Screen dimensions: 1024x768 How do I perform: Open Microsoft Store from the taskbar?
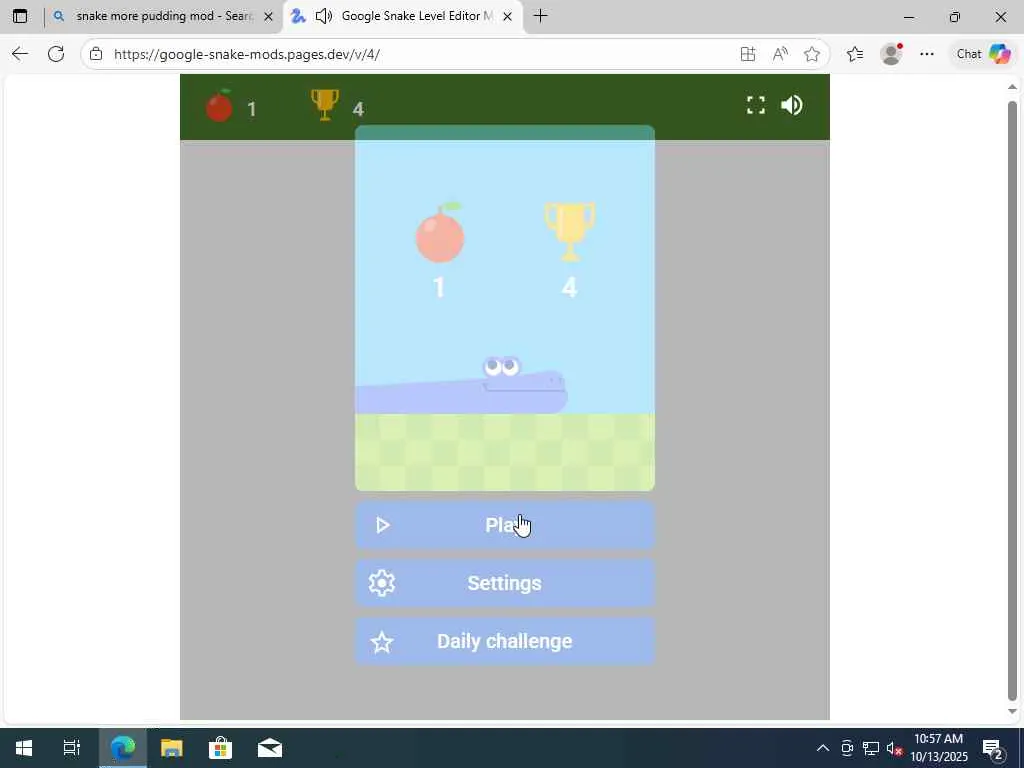(221, 748)
